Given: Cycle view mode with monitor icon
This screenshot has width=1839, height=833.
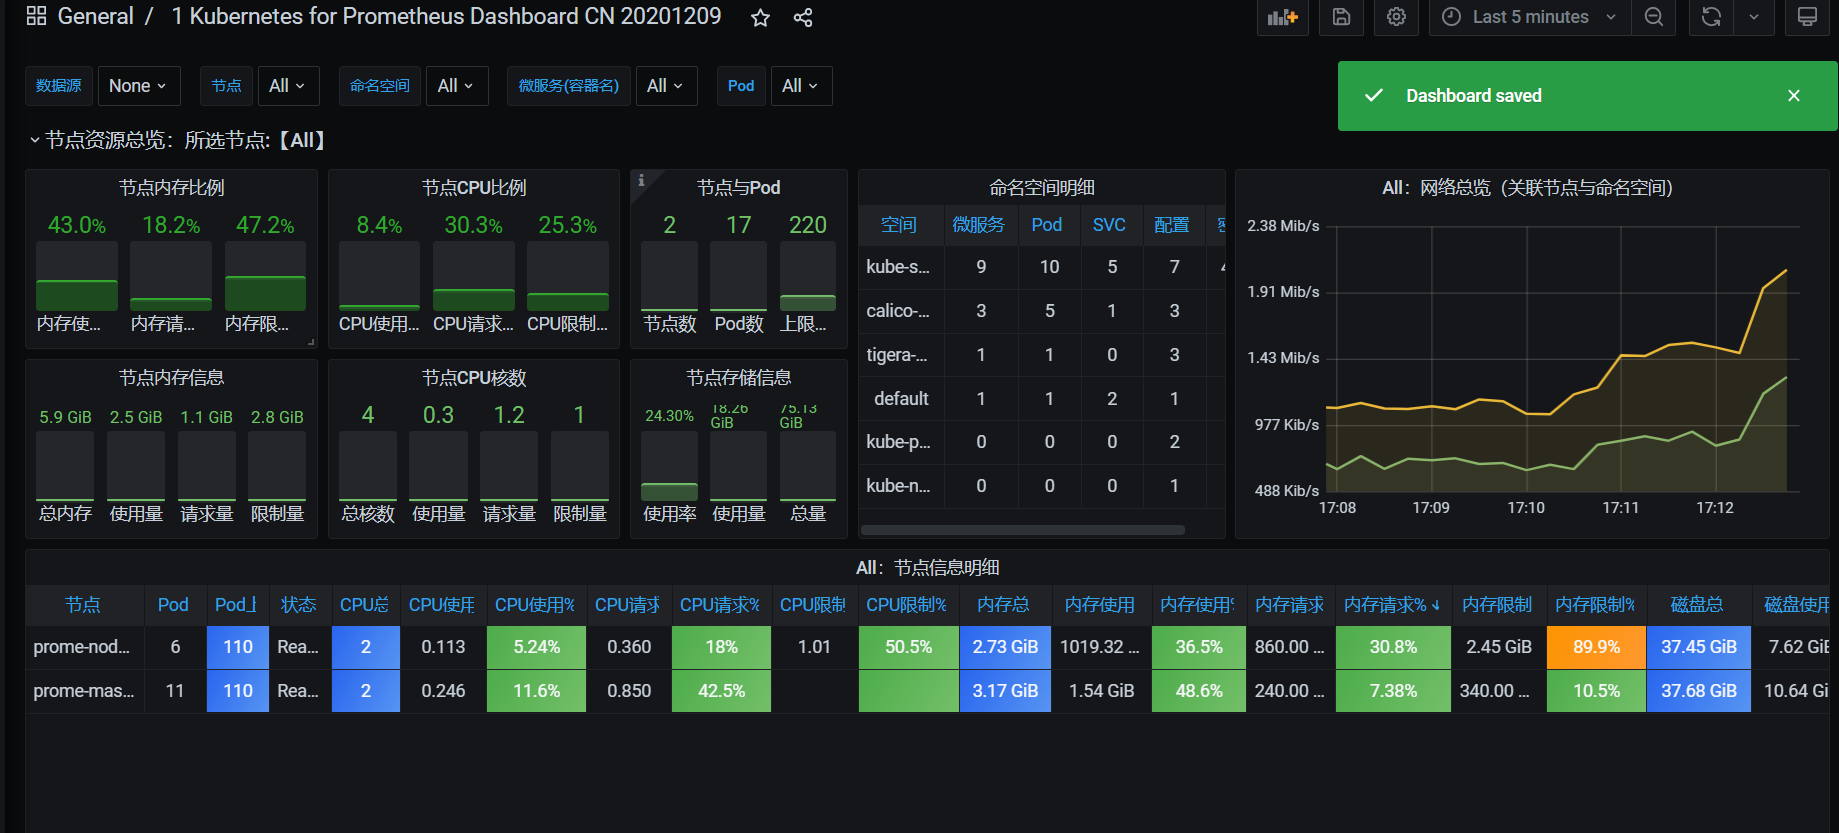Looking at the screenshot, I should [1807, 17].
